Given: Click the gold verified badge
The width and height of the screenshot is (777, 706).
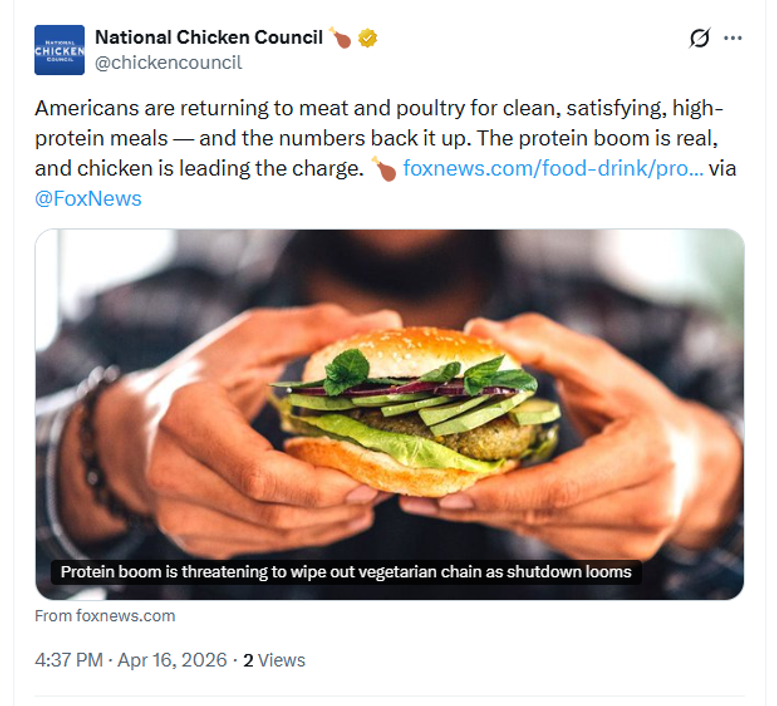Looking at the screenshot, I should click(x=368, y=38).
